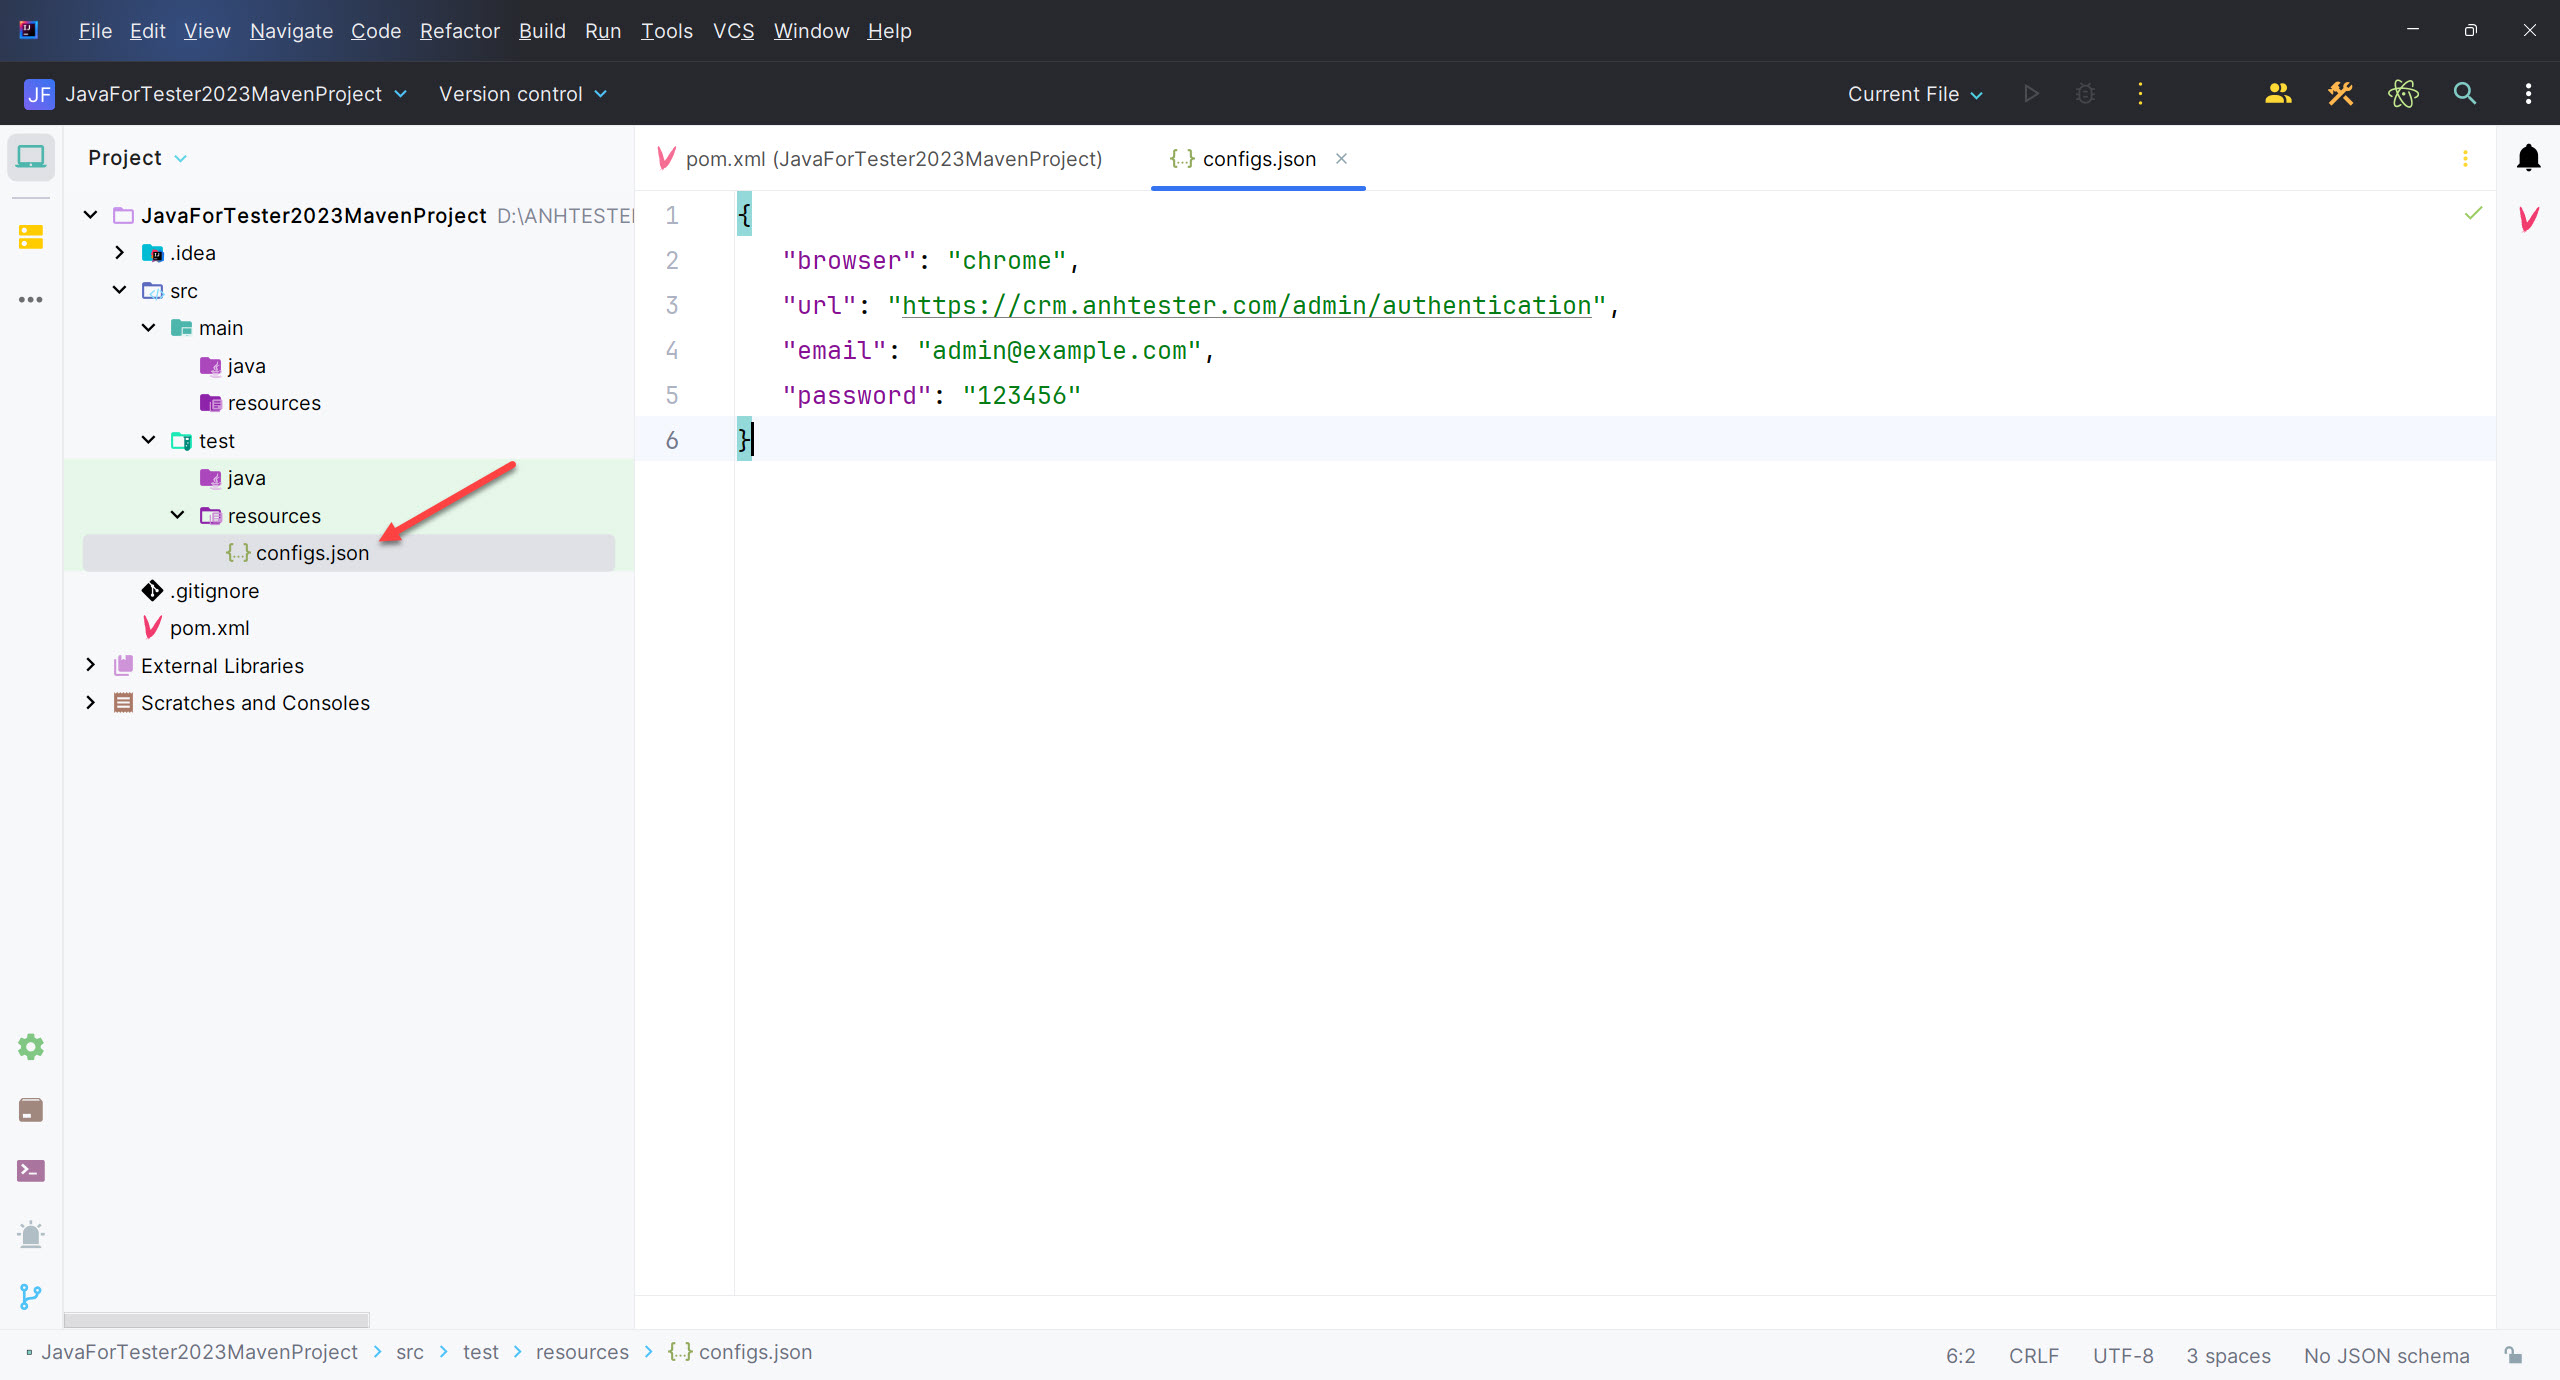This screenshot has width=2560, height=1380.
Task: Expand External Libraries node
Action: [90, 665]
